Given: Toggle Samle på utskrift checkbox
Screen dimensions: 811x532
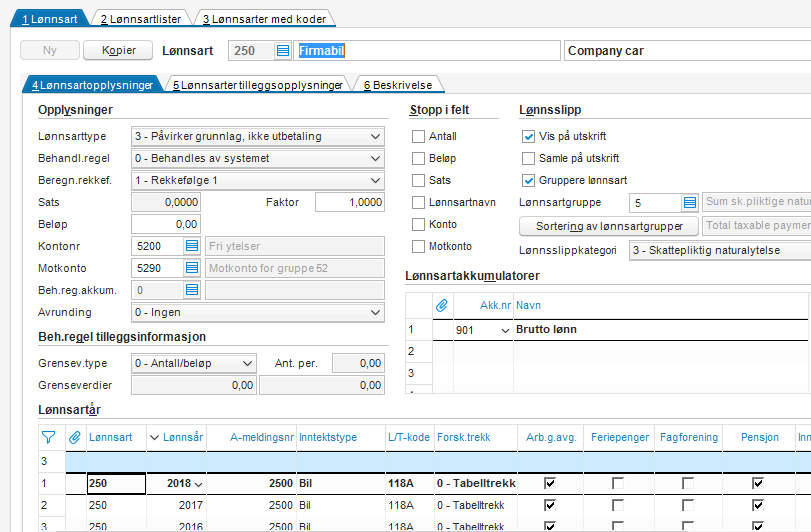Looking at the screenshot, I should (529, 159).
